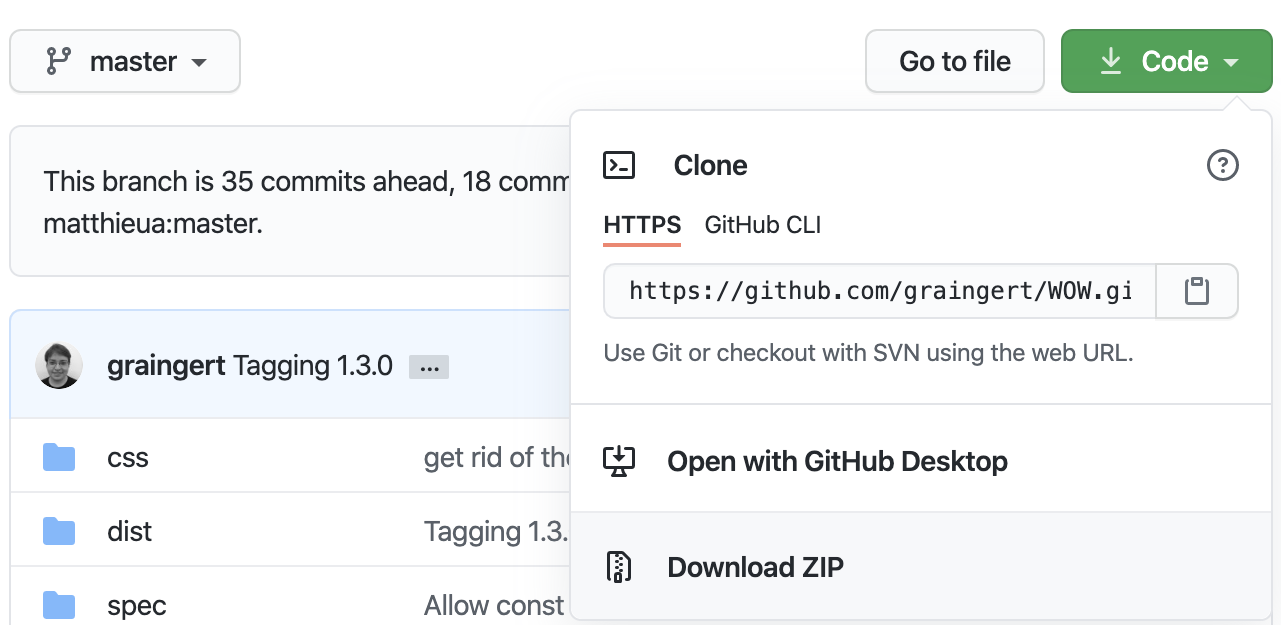Viewport: 1281px width, 625px height.
Task: Open the css folder icon
Action: click(60, 456)
